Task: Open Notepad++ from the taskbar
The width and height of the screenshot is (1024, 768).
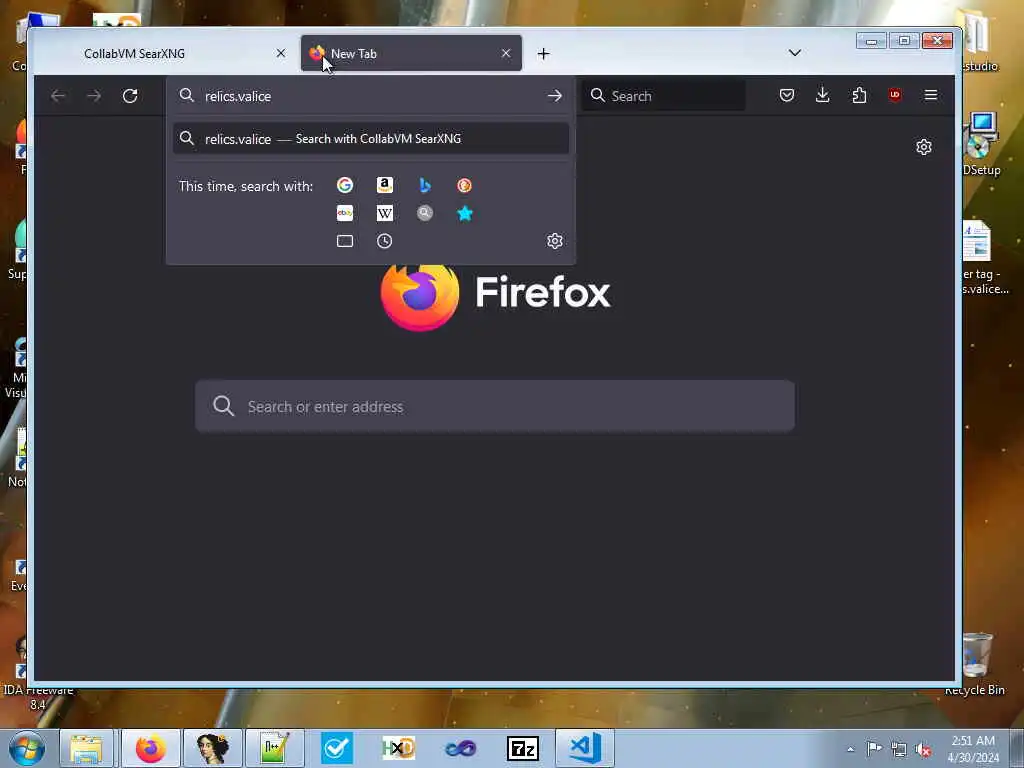Action: (x=274, y=748)
